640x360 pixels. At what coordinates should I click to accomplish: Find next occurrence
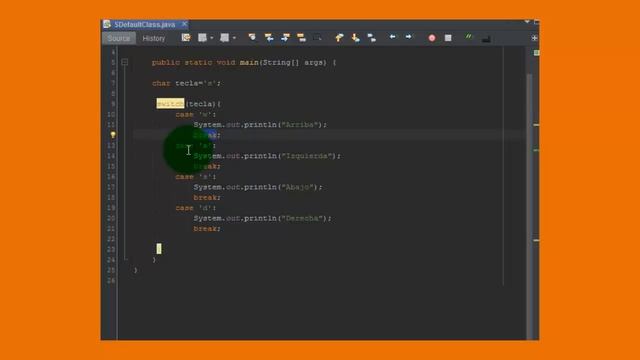pyautogui.click(x=285, y=38)
